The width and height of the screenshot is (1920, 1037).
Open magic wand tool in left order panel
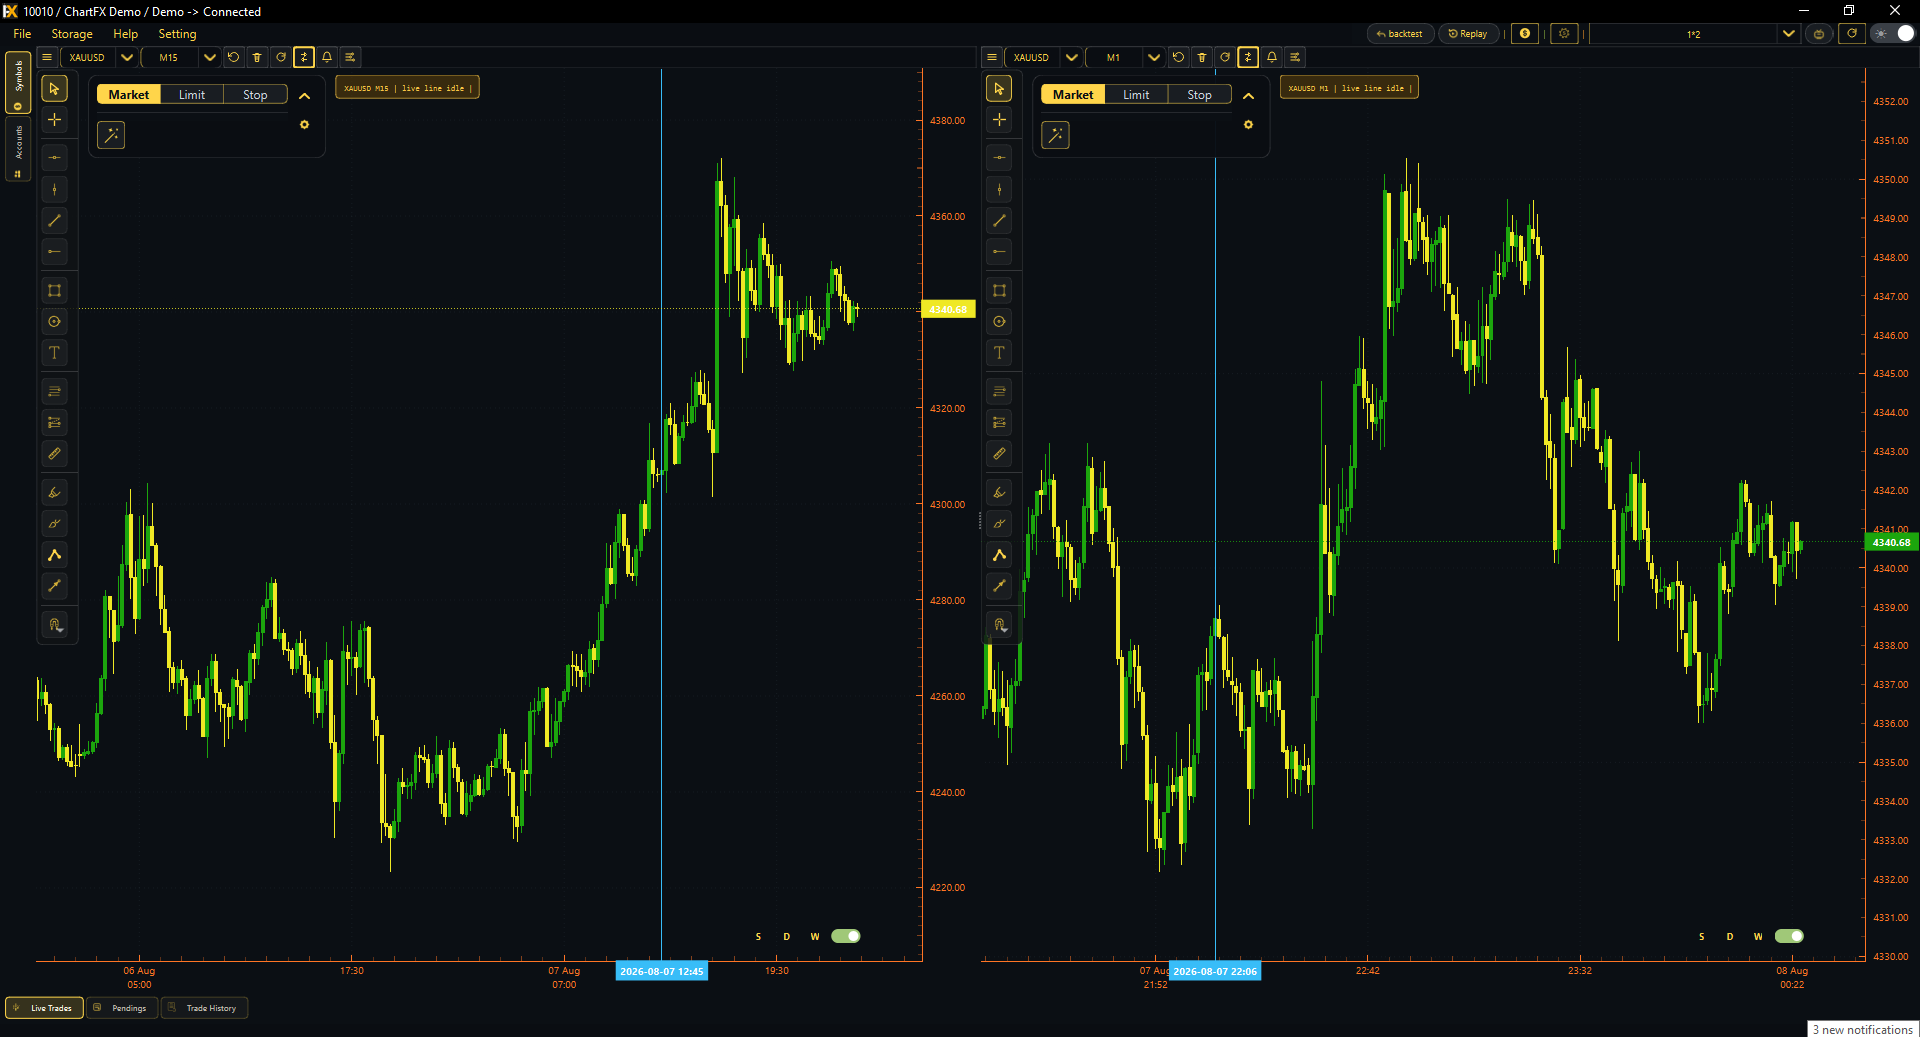click(x=111, y=135)
